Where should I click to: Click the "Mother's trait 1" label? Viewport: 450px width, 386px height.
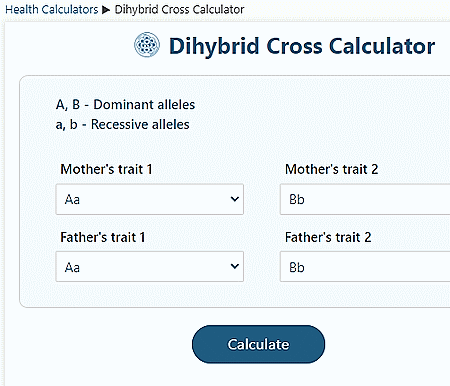106,169
